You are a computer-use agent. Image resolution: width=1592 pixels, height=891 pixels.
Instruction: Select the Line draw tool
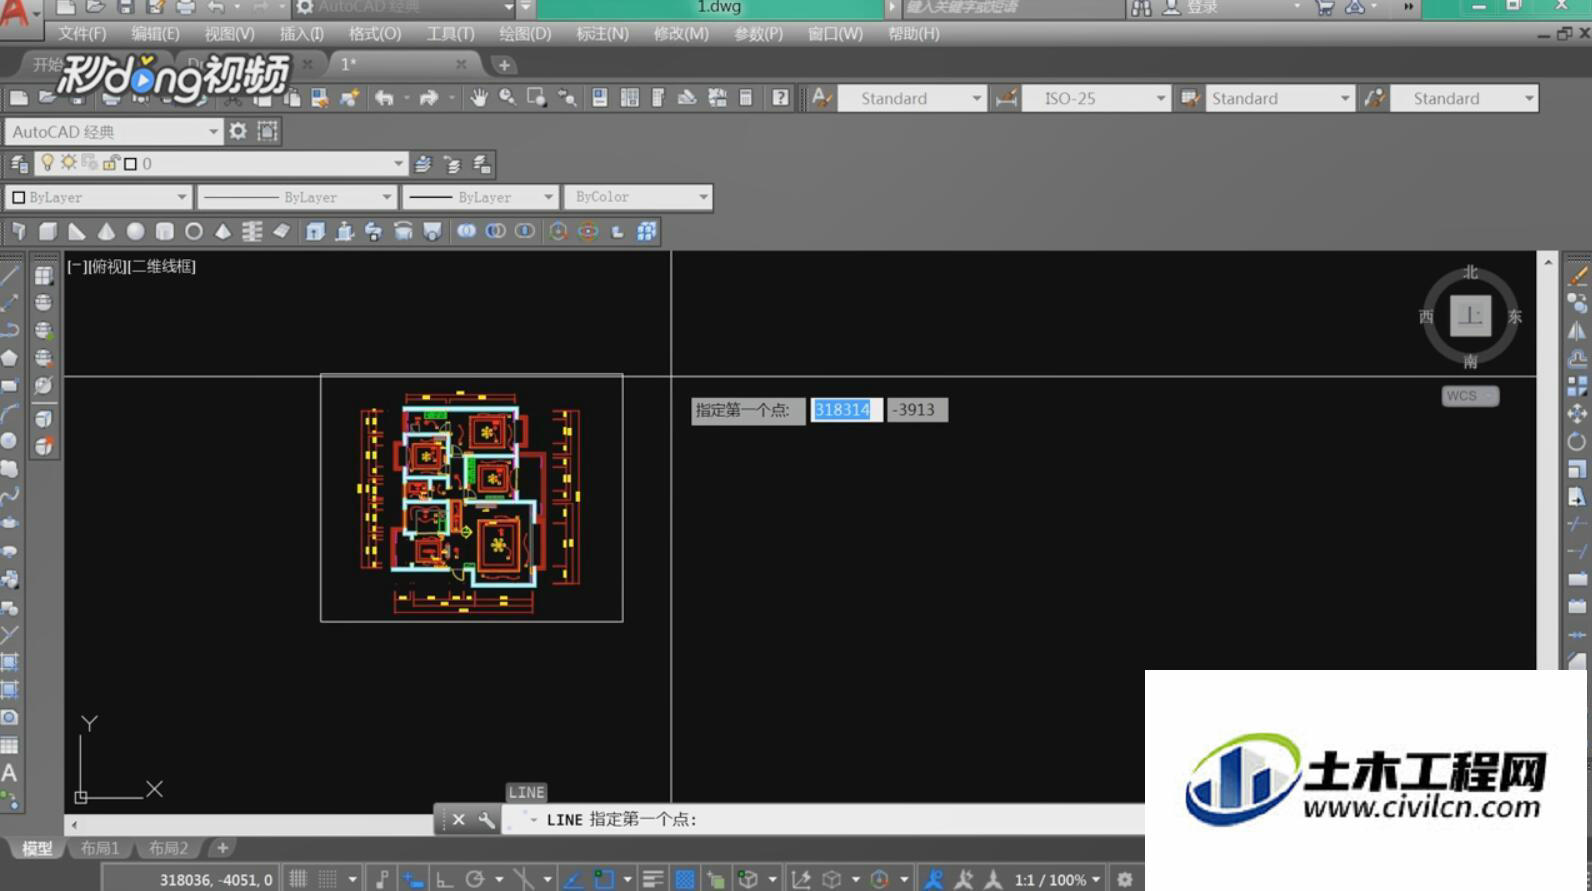[10, 274]
